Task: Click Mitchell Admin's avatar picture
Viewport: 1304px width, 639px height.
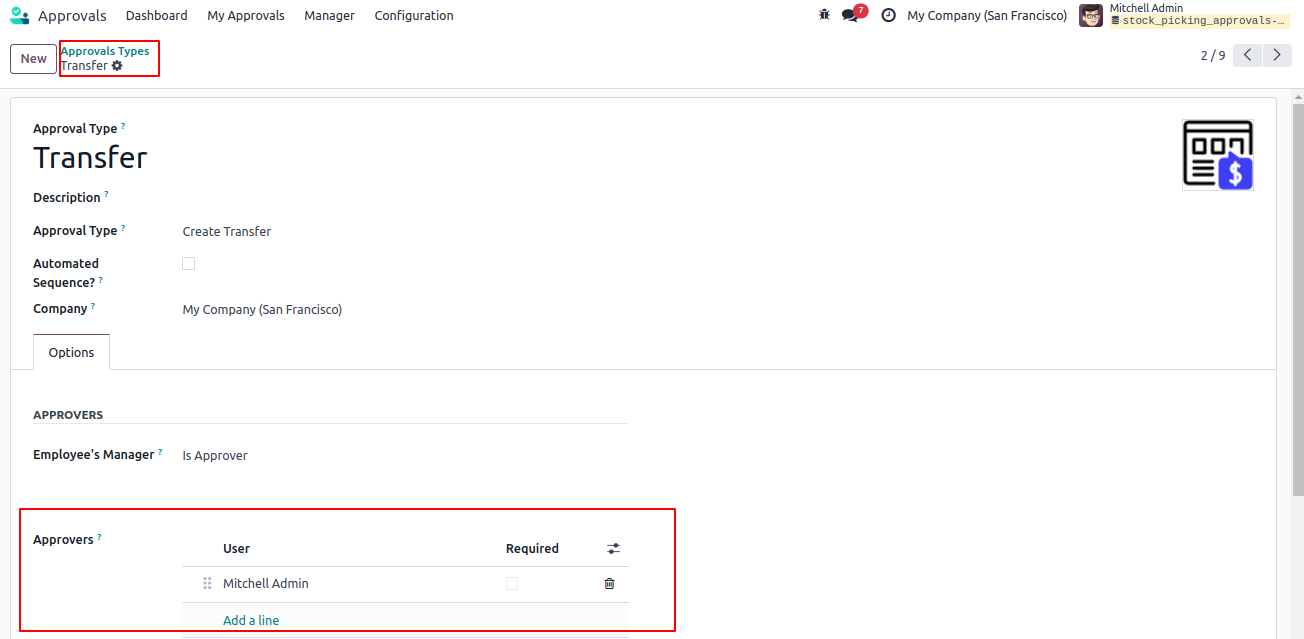Action: [x=1091, y=16]
